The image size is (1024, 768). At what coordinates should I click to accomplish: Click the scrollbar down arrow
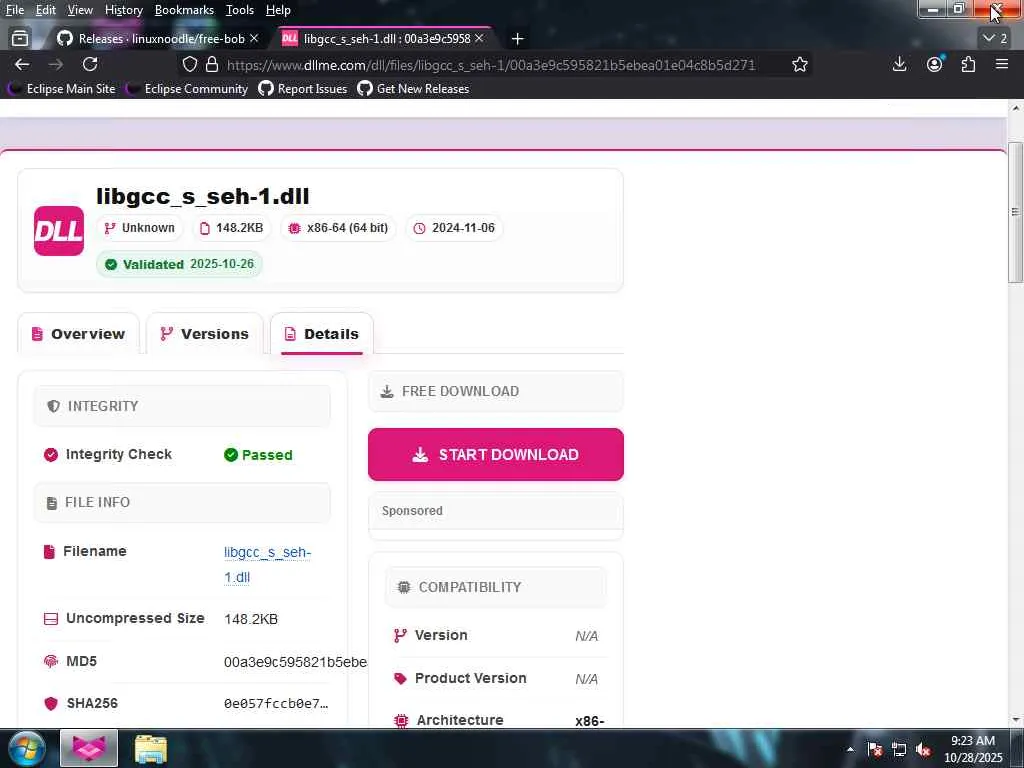pyautogui.click(x=1015, y=720)
